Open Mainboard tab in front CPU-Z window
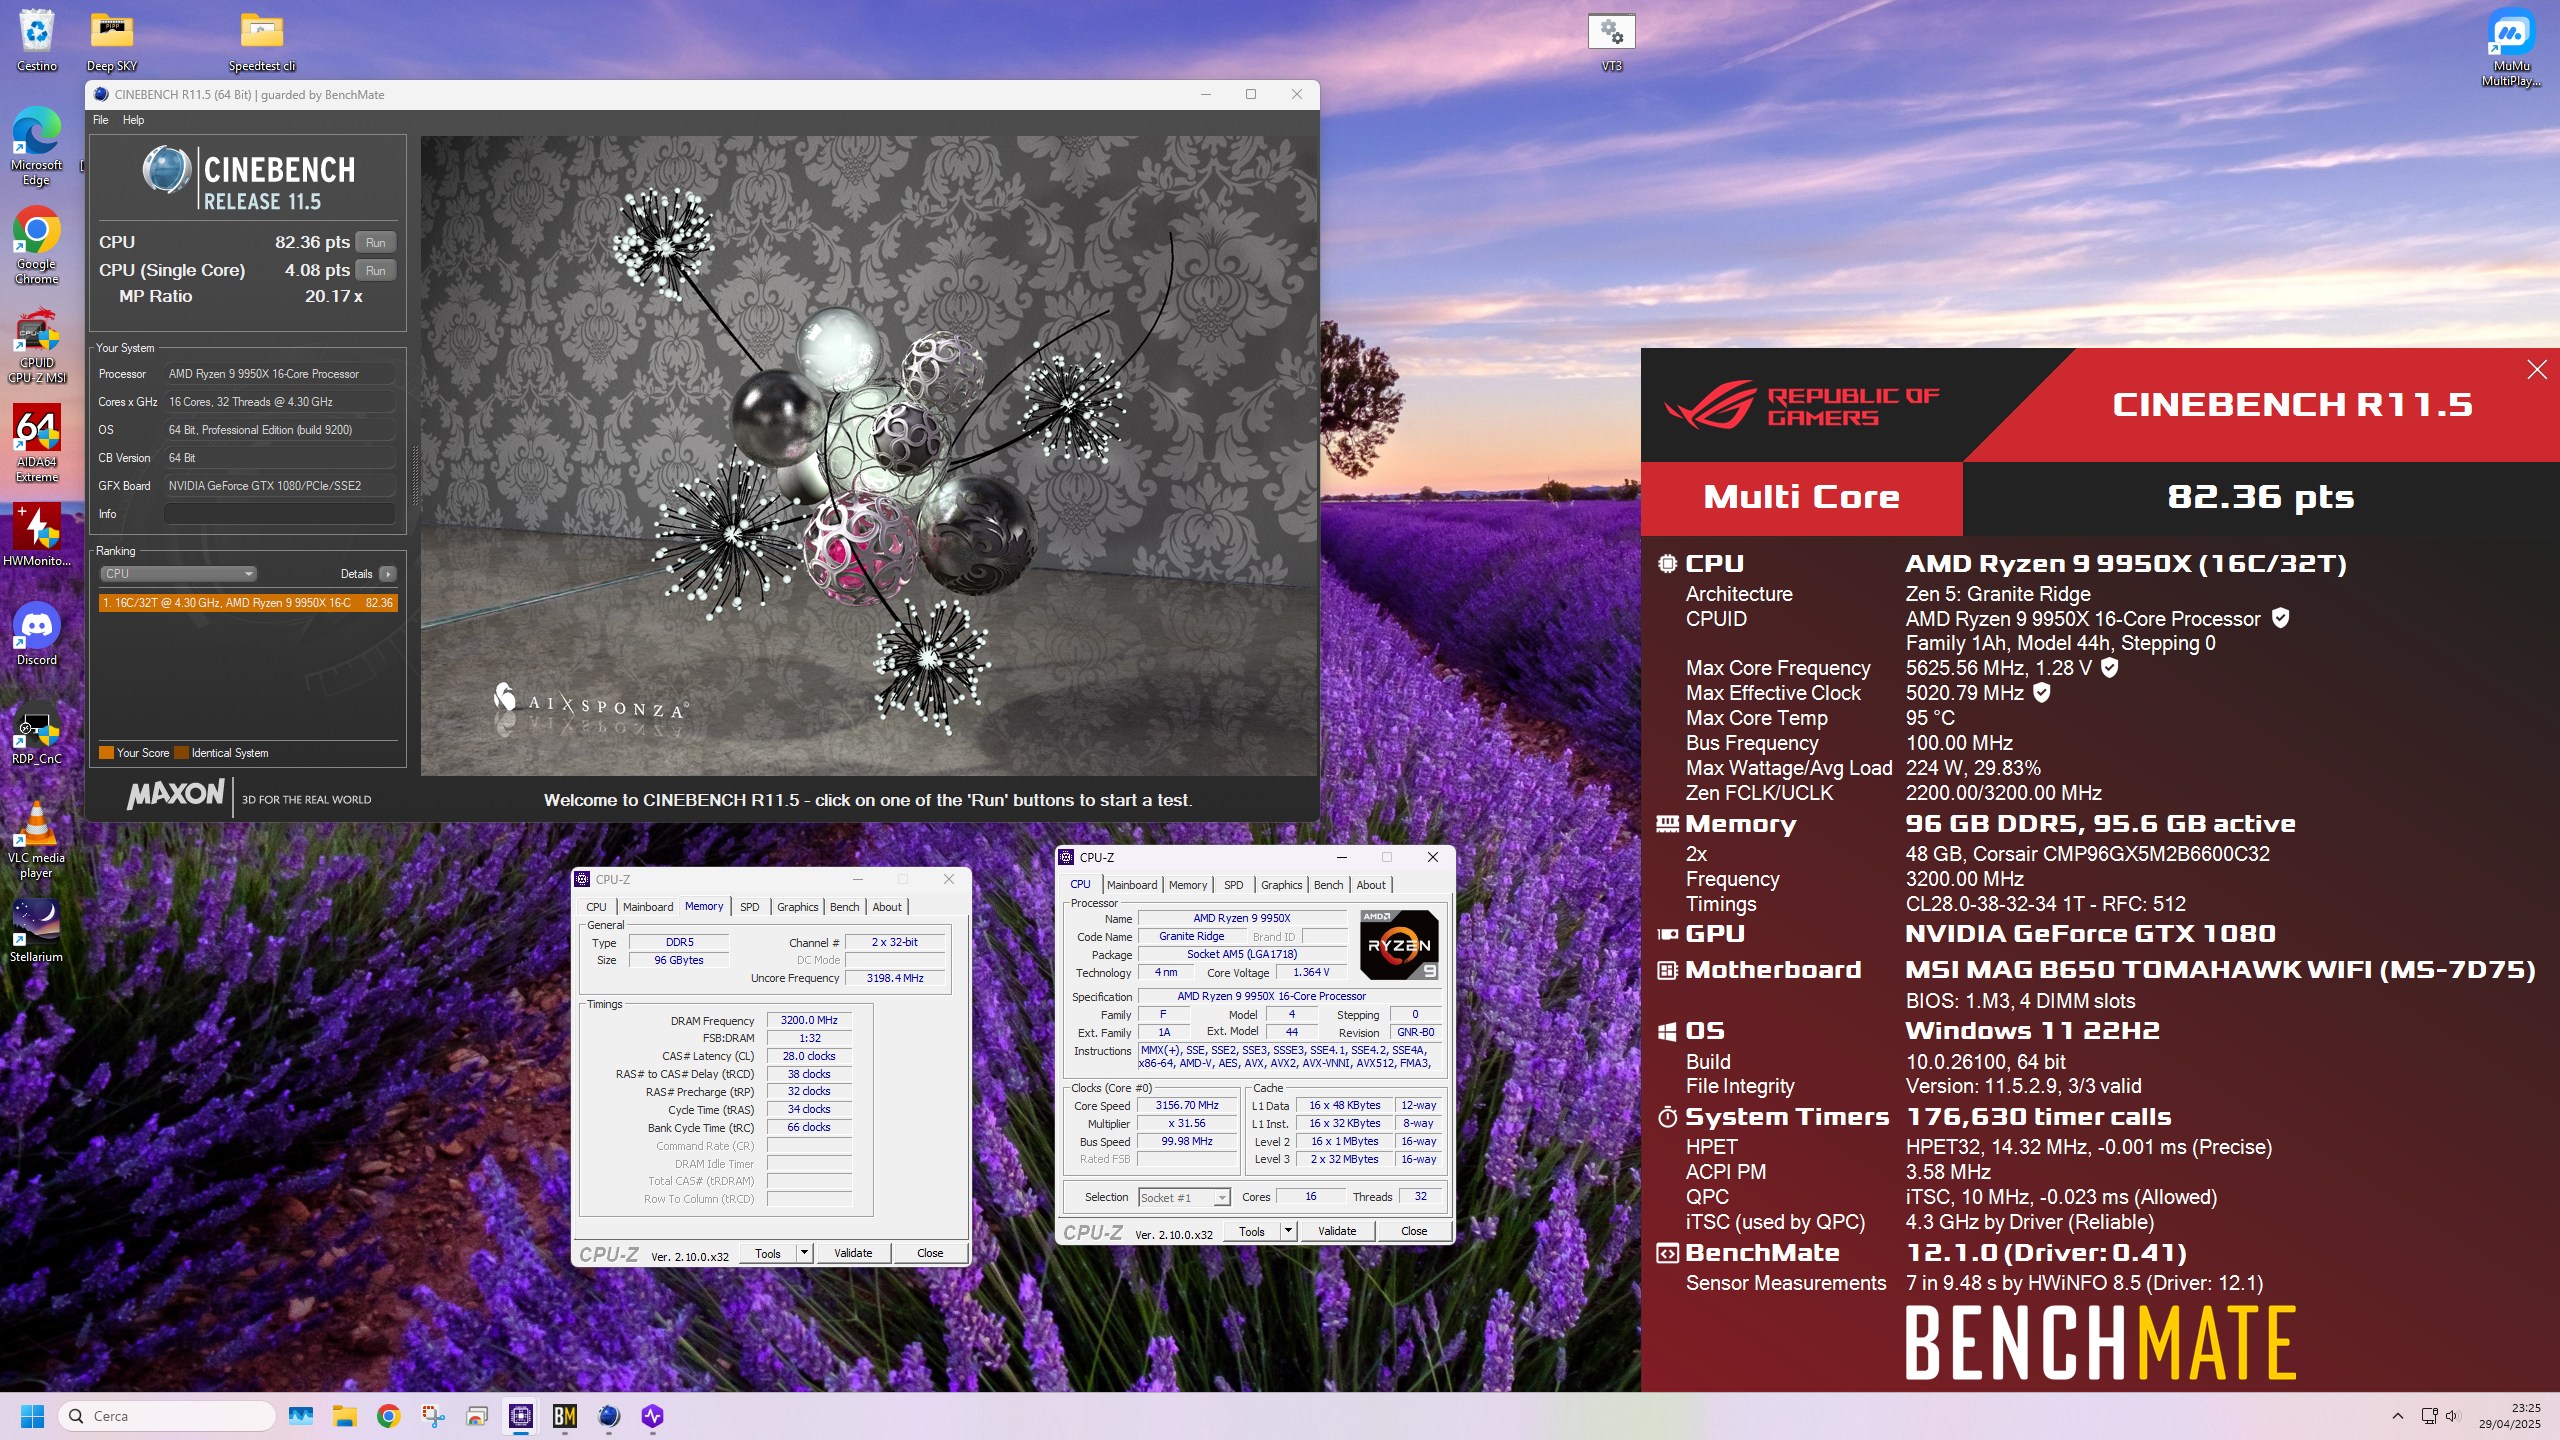Screen dimensions: 2560x1440 tap(1131, 885)
